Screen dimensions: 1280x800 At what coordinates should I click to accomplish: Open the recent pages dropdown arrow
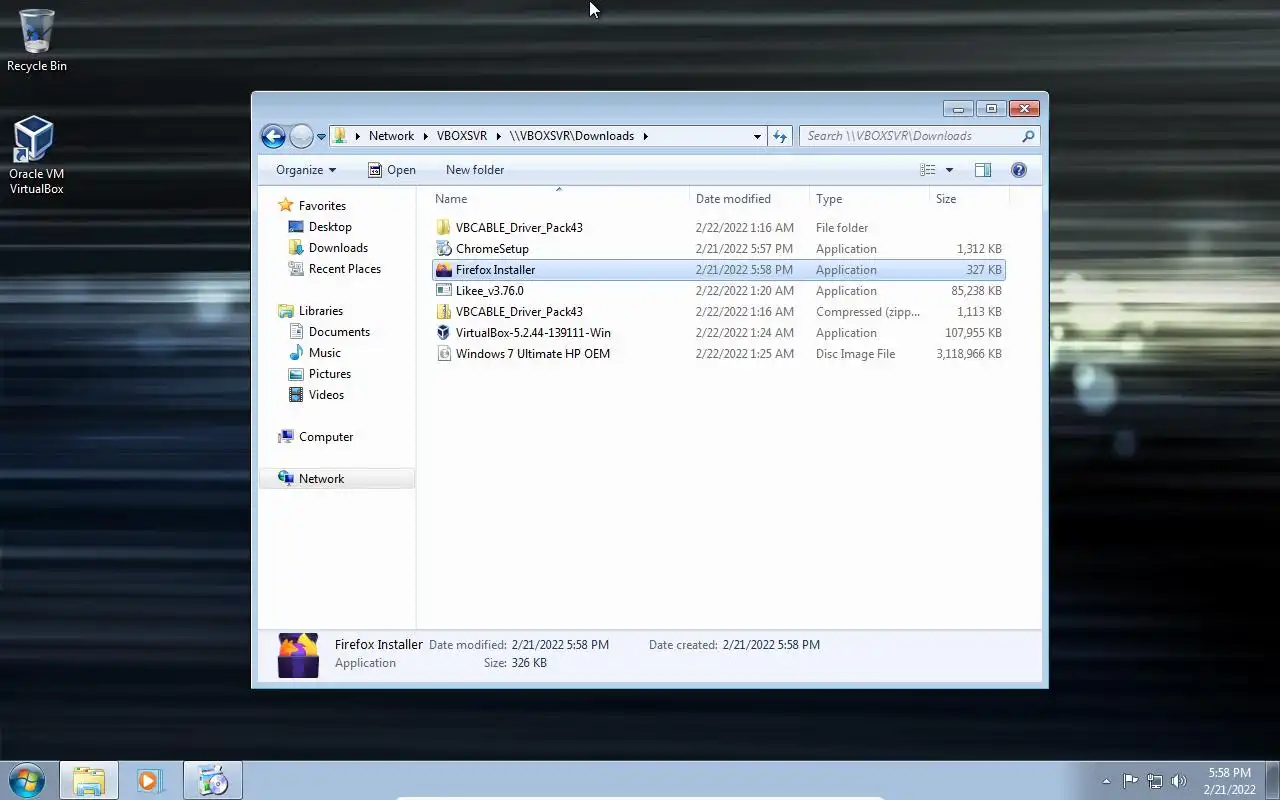[x=322, y=137]
